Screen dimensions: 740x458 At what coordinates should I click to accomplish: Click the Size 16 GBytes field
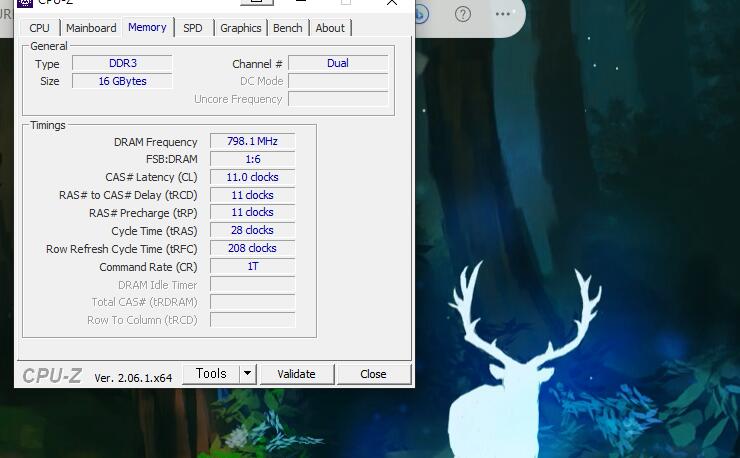(122, 82)
